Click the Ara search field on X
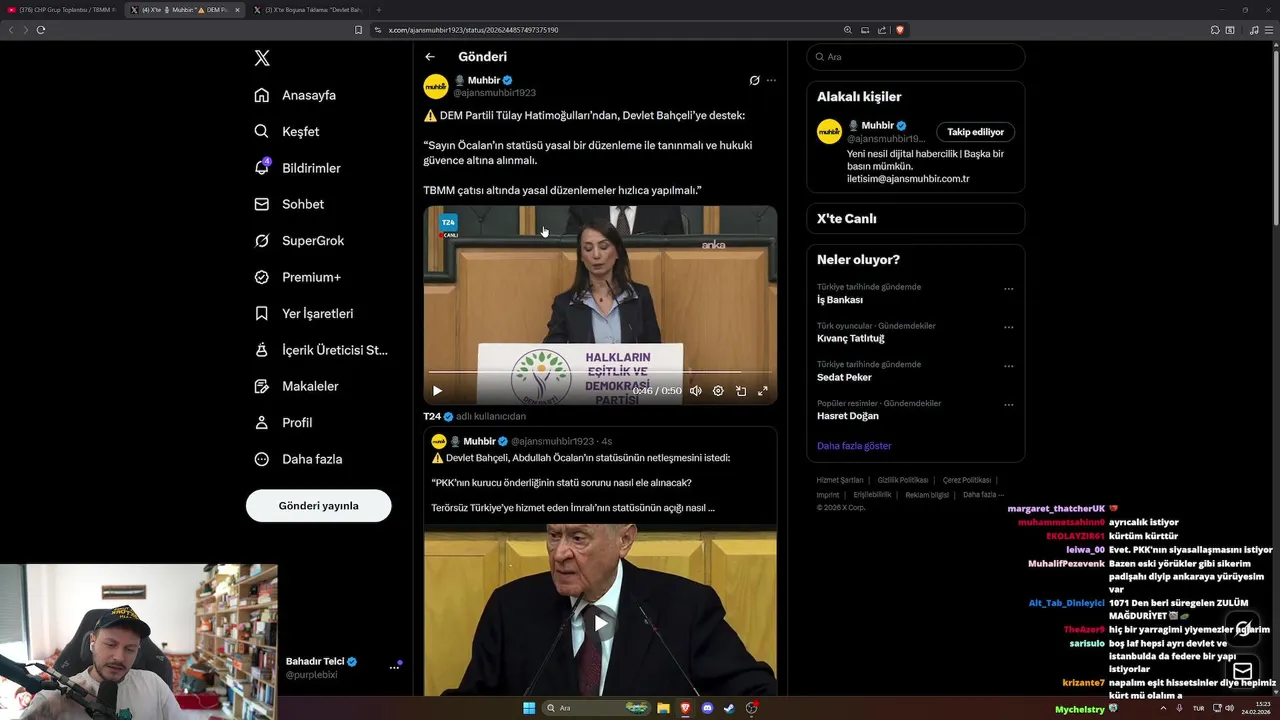Viewport: 1280px width, 720px height. (x=915, y=57)
